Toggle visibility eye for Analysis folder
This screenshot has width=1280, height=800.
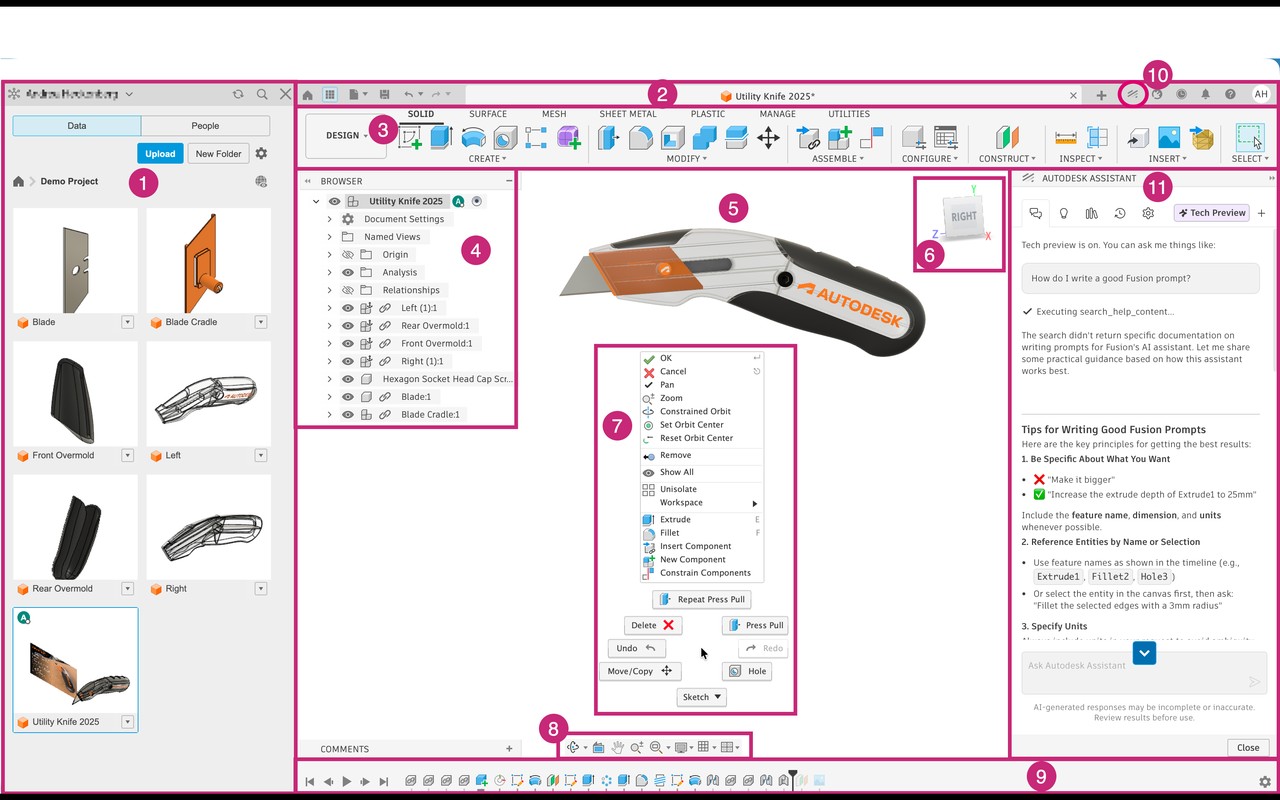click(x=348, y=272)
